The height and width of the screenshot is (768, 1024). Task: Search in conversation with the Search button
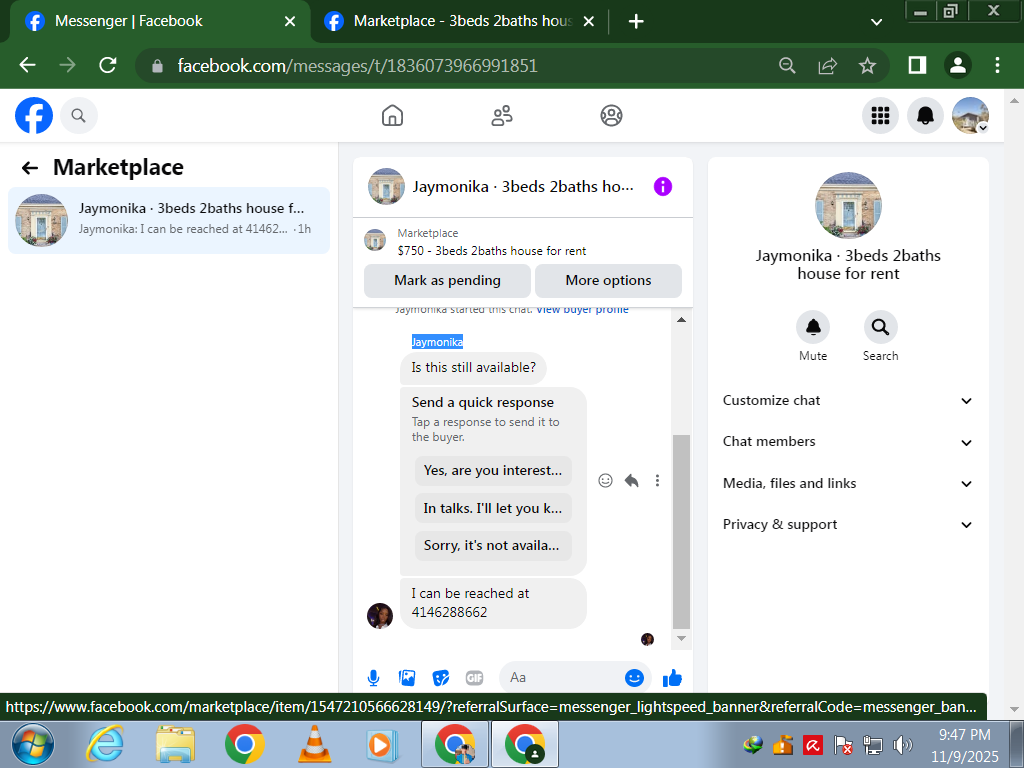(880, 327)
